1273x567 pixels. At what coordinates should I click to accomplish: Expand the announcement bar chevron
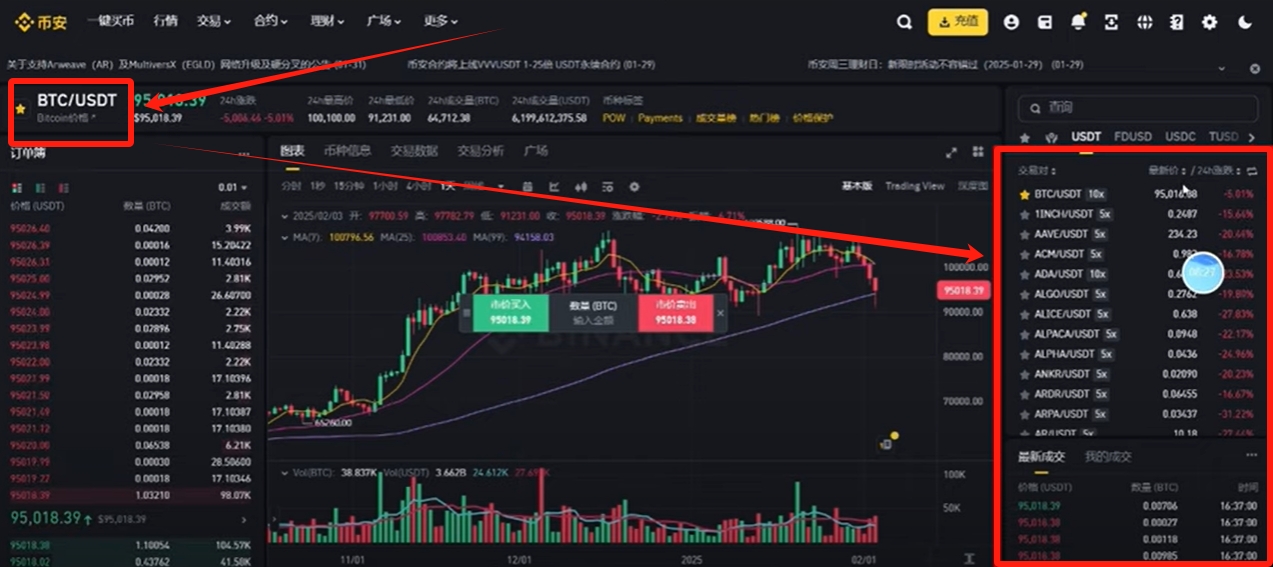(x=1221, y=68)
